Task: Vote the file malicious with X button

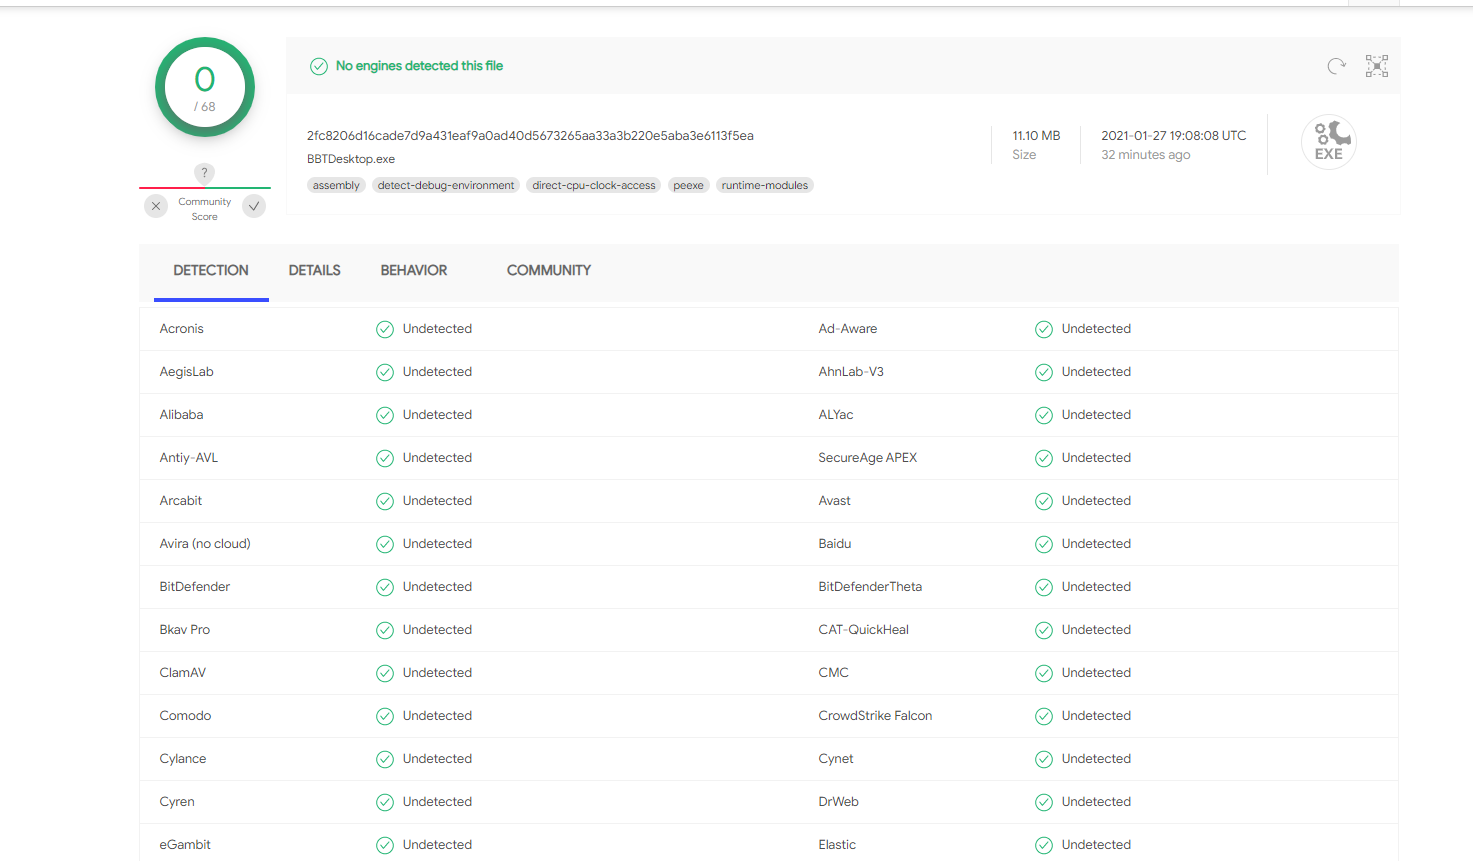Action: [x=156, y=206]
